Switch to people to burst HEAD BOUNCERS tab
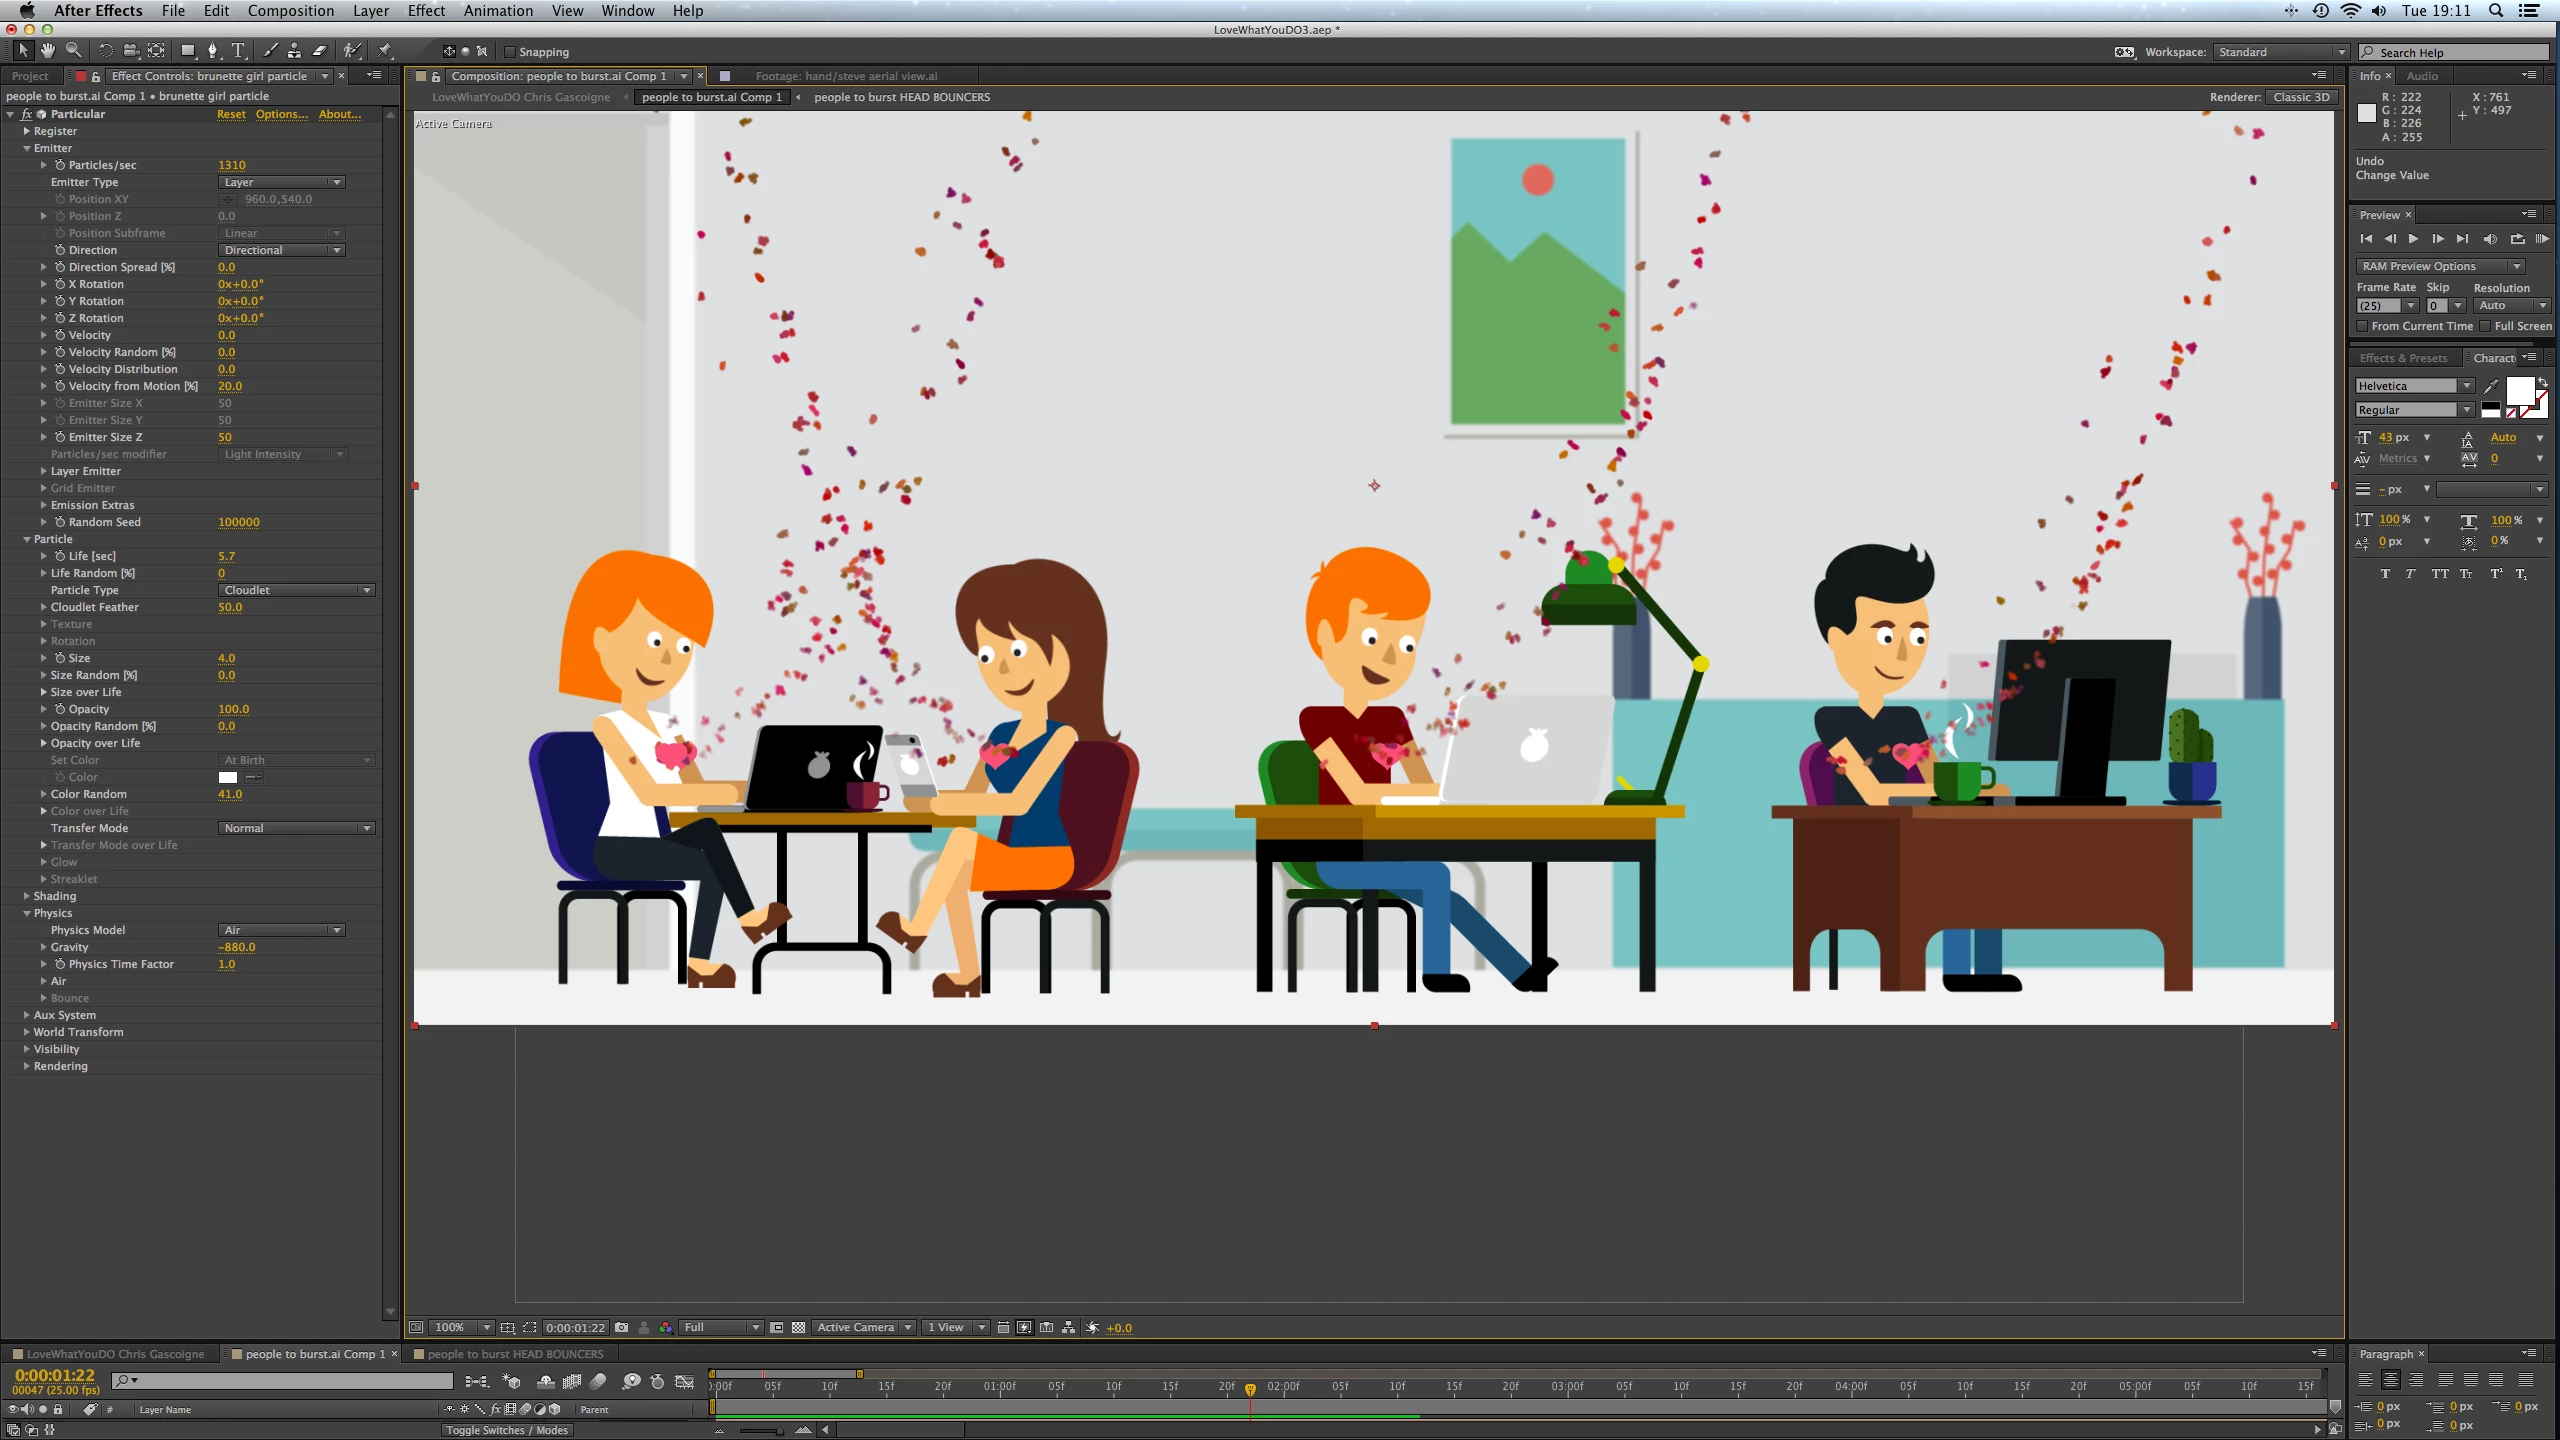 (x=515, y=1354)
